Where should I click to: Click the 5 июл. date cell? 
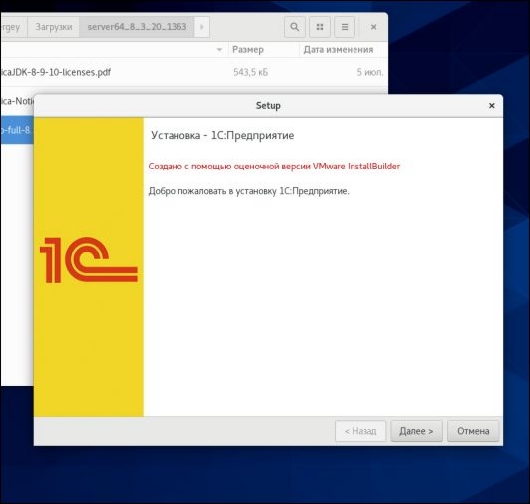370,72
